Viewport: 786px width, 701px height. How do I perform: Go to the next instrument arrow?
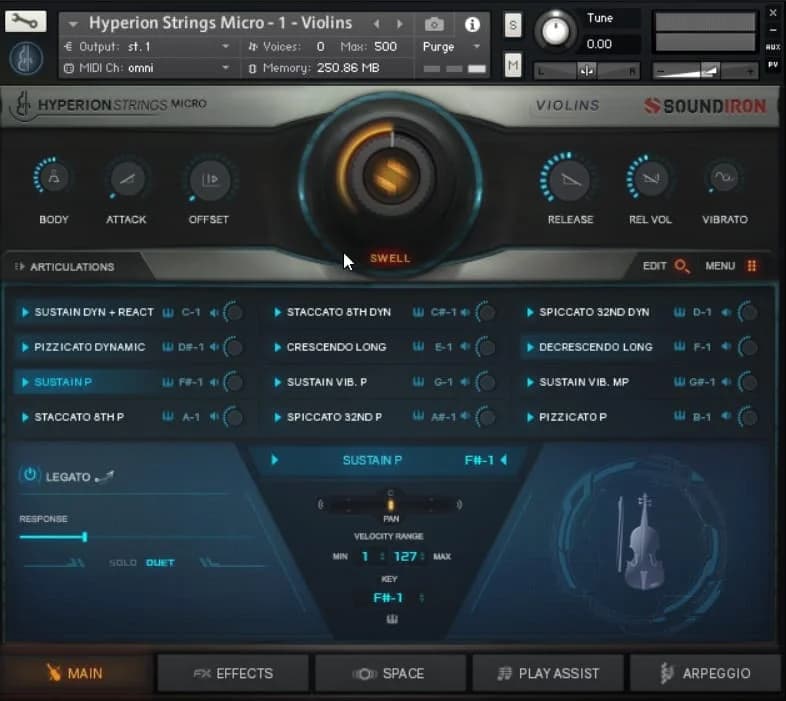[400, 24]
